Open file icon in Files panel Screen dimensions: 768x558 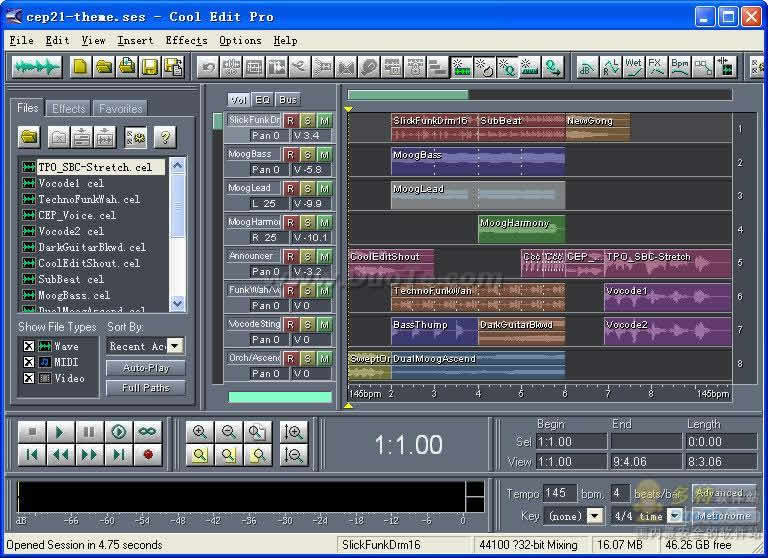(29, 137)
